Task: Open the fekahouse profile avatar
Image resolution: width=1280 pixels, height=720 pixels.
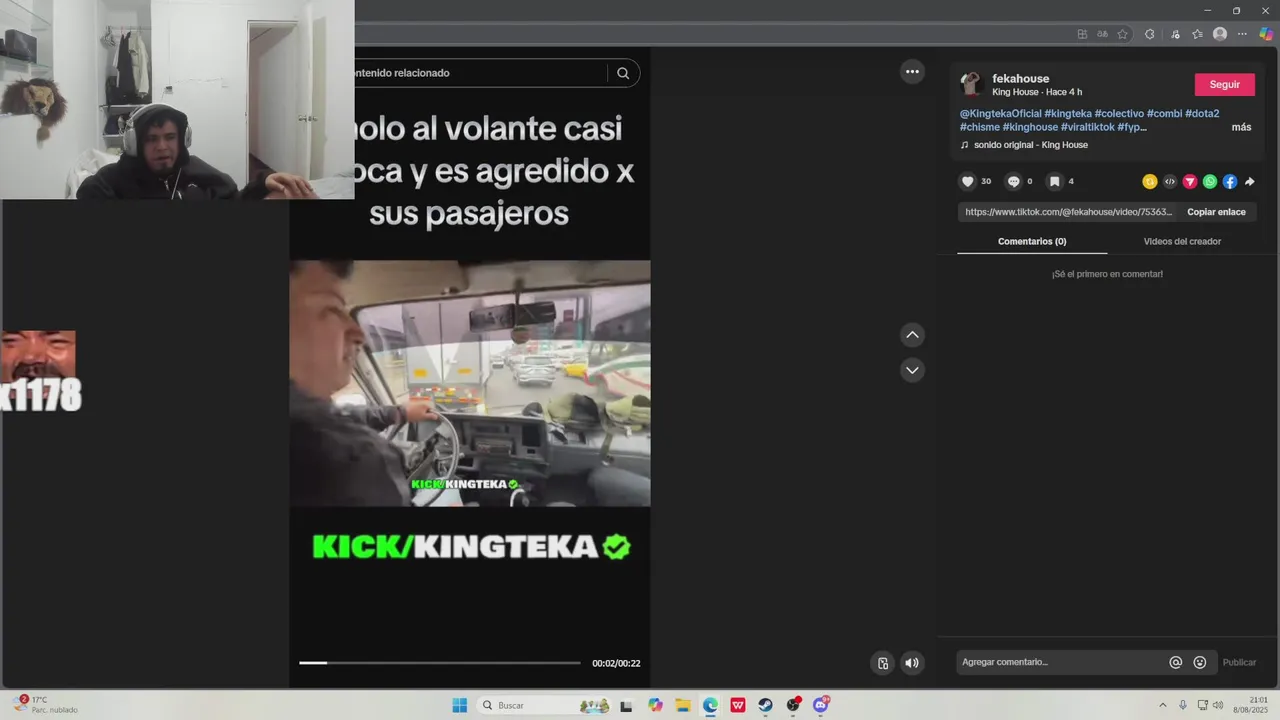Action: (971, 84)
